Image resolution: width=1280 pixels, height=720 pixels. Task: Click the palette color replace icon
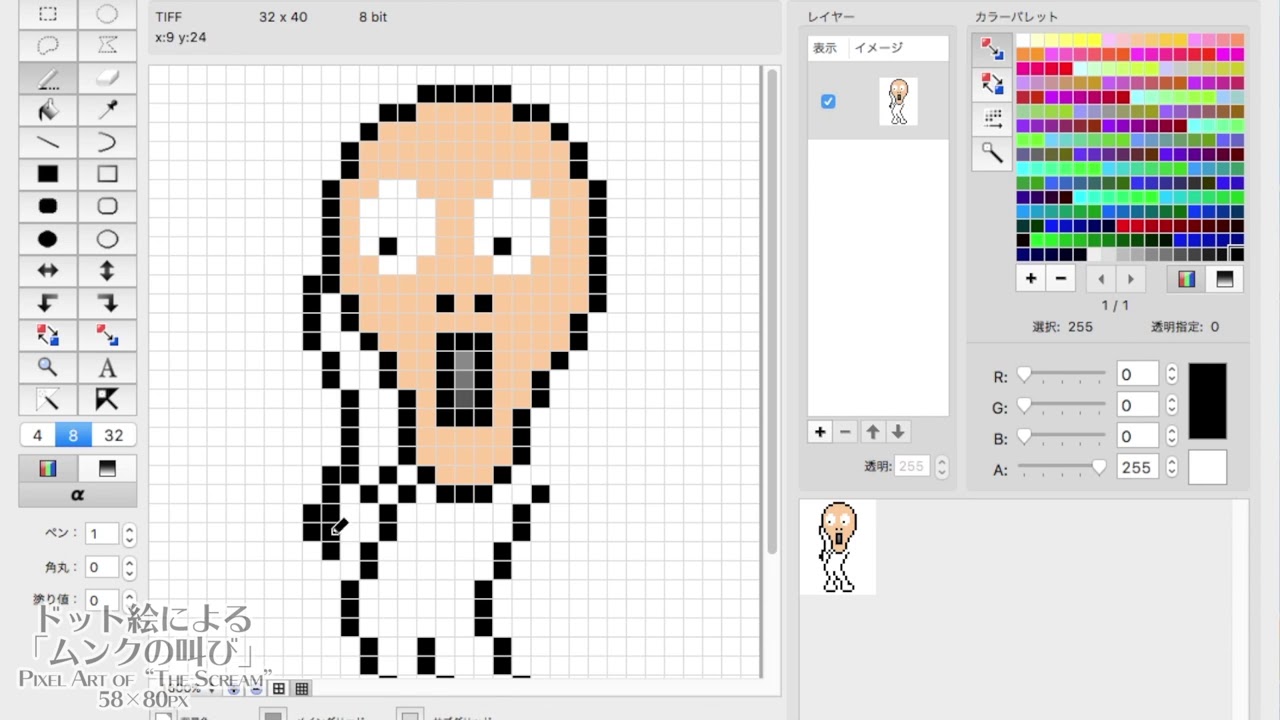(x=992, y=50)
